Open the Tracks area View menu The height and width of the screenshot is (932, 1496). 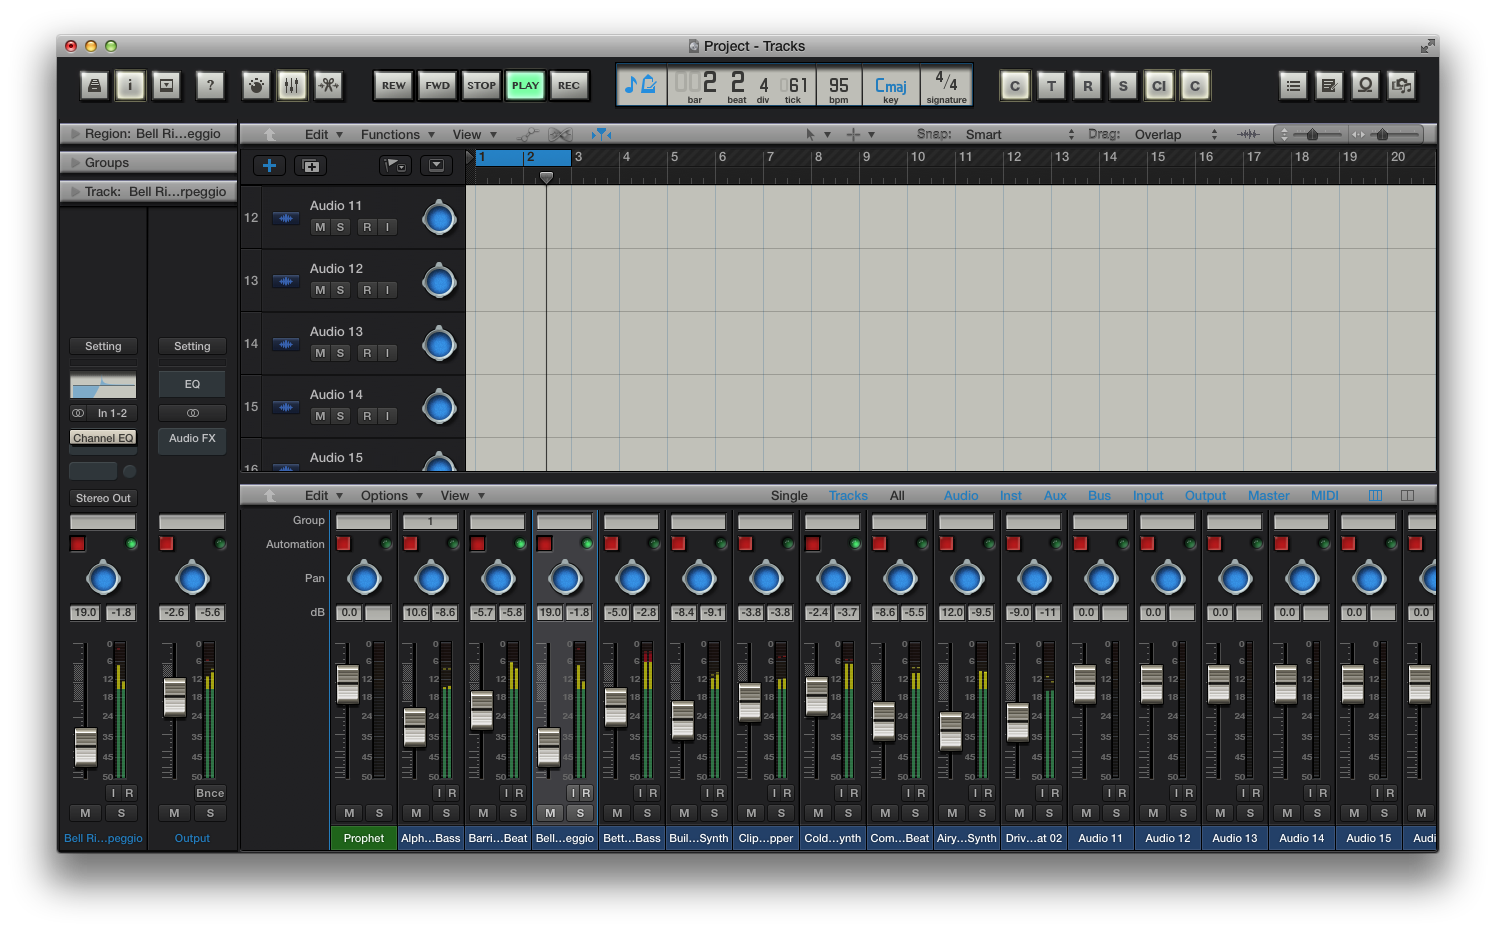[x=474, y=134]
